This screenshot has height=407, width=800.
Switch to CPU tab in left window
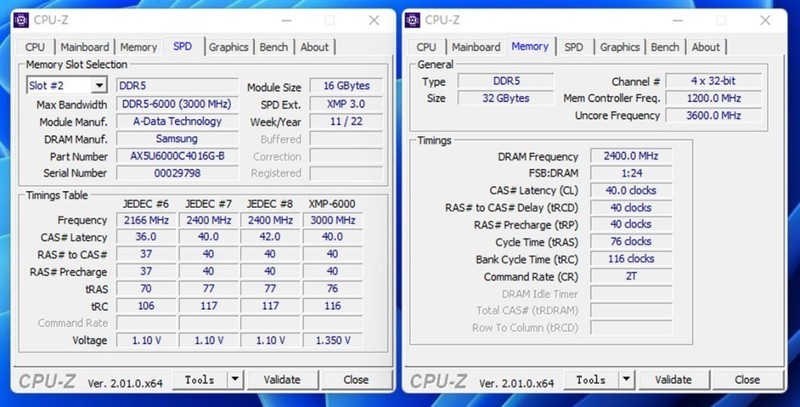[35, 47]
